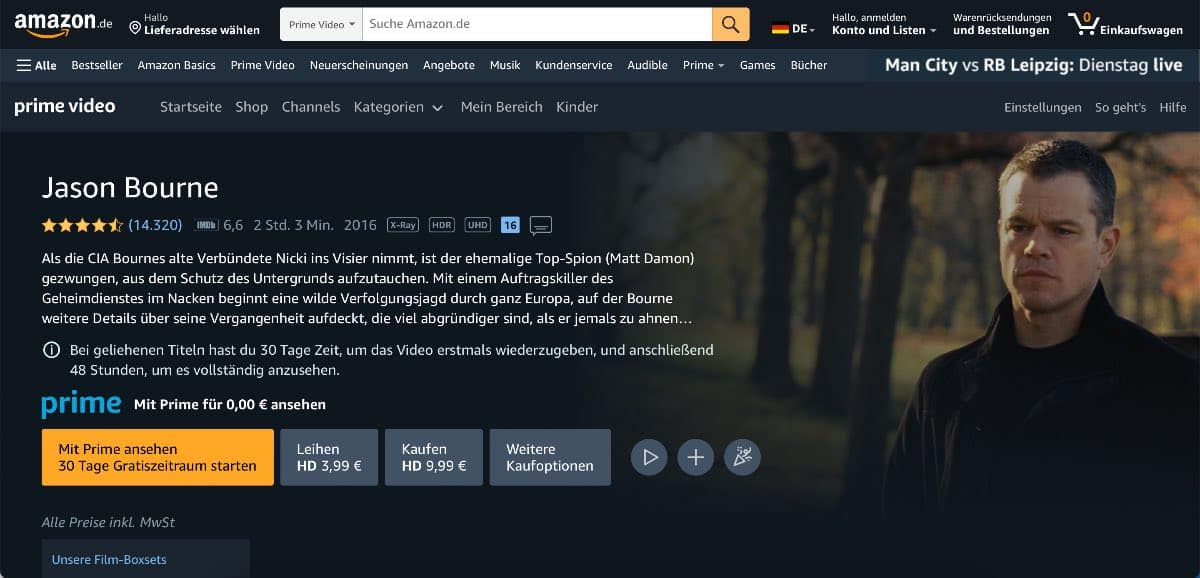The height and width of the screenshot is (578, 1200).
Task: Open the Channels tab
Action: [x=311, y=107]
